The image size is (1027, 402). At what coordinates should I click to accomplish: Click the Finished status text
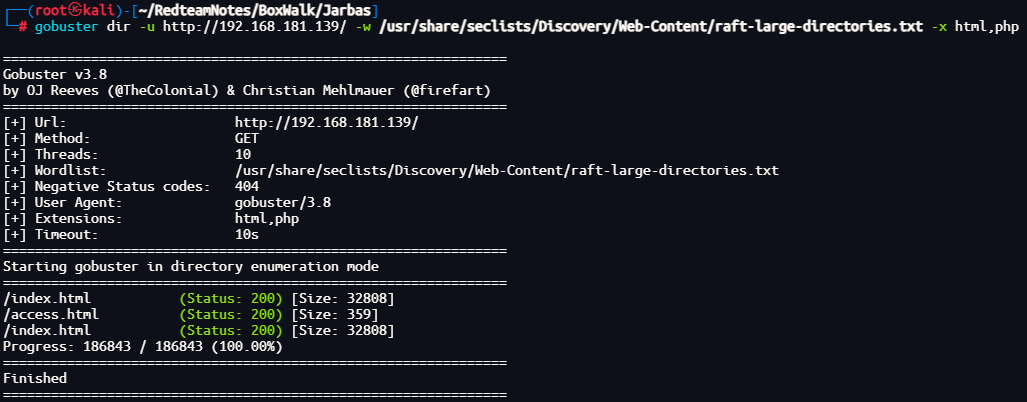pyautogui.click(x=35, y=378)
